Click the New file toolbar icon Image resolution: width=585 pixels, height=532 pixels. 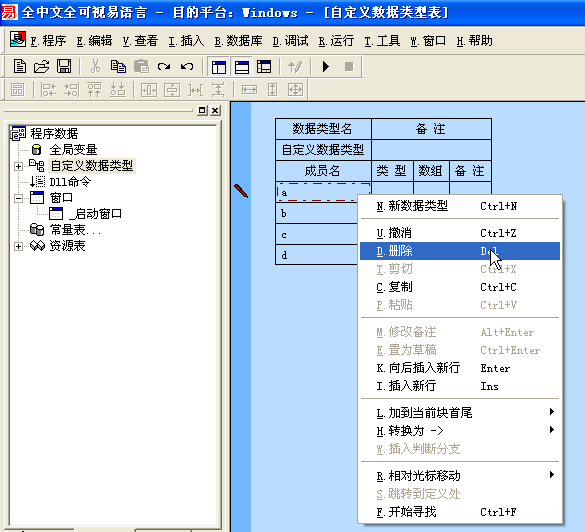point(19,67)
